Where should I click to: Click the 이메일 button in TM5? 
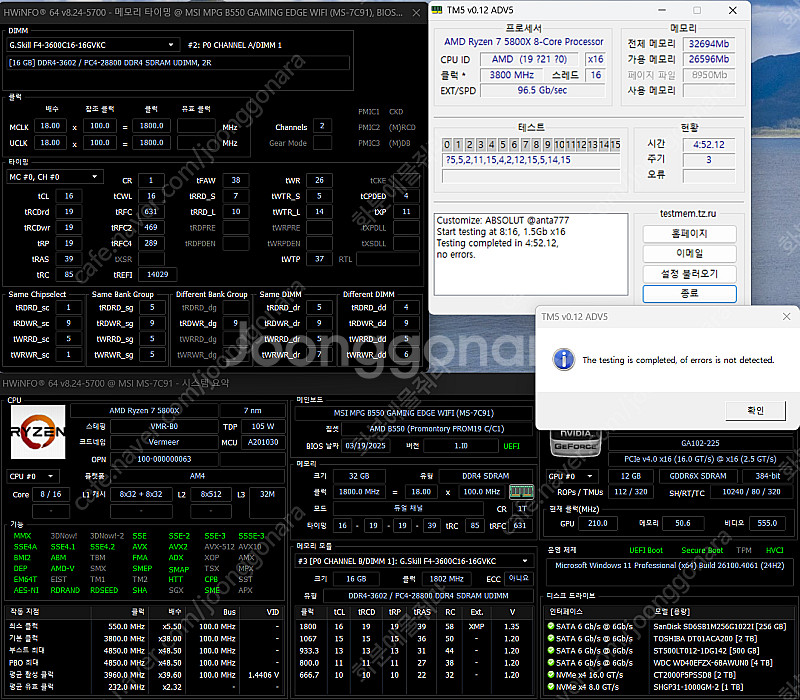pos(689,254)
